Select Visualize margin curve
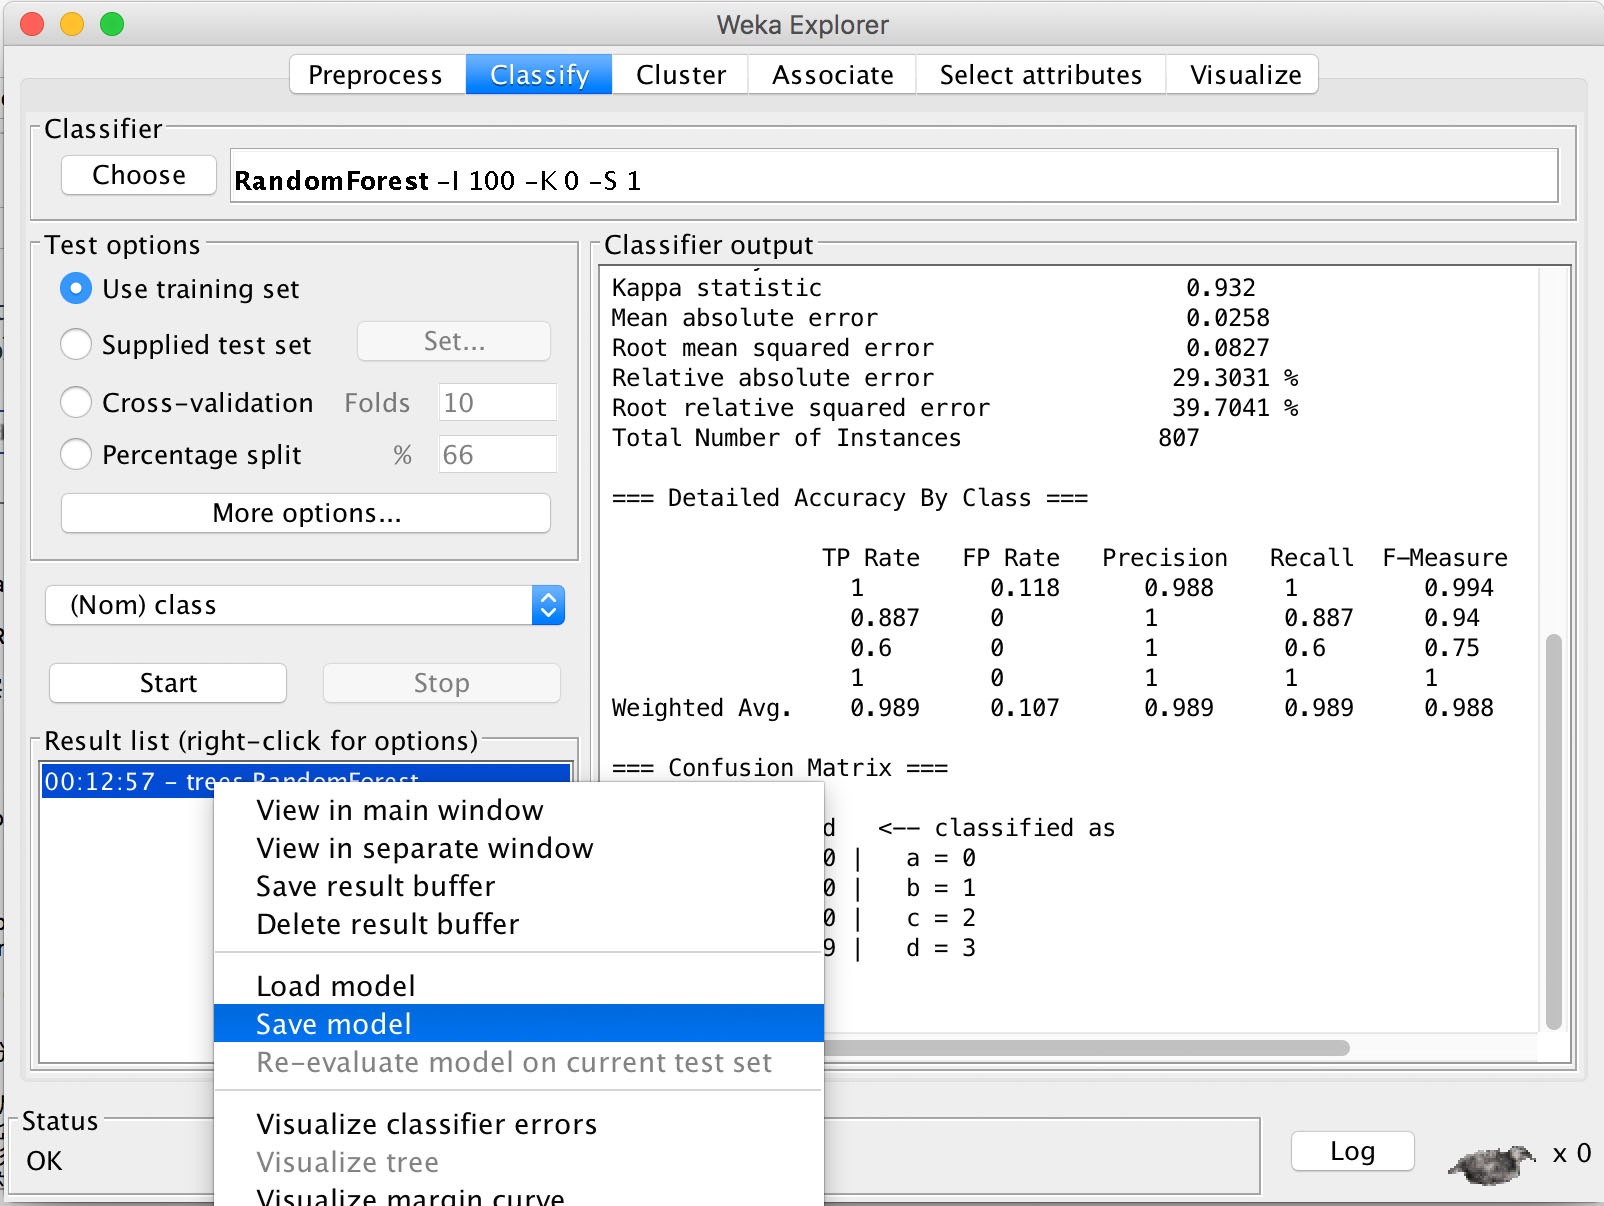 point(519,1196)
